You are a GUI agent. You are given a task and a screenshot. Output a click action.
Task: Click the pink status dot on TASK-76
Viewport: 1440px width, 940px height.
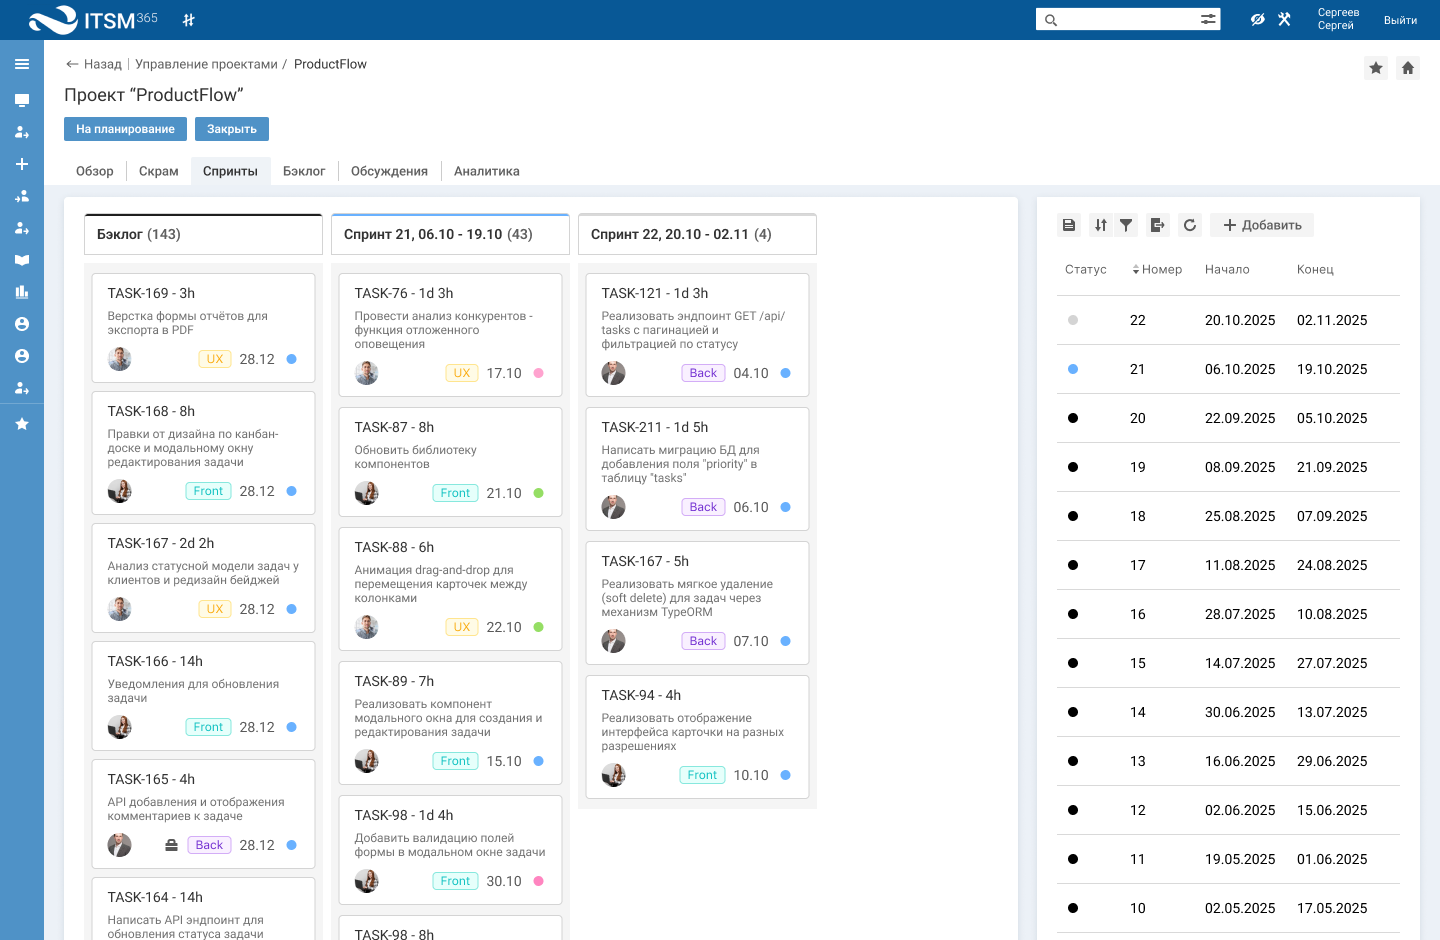538,373
